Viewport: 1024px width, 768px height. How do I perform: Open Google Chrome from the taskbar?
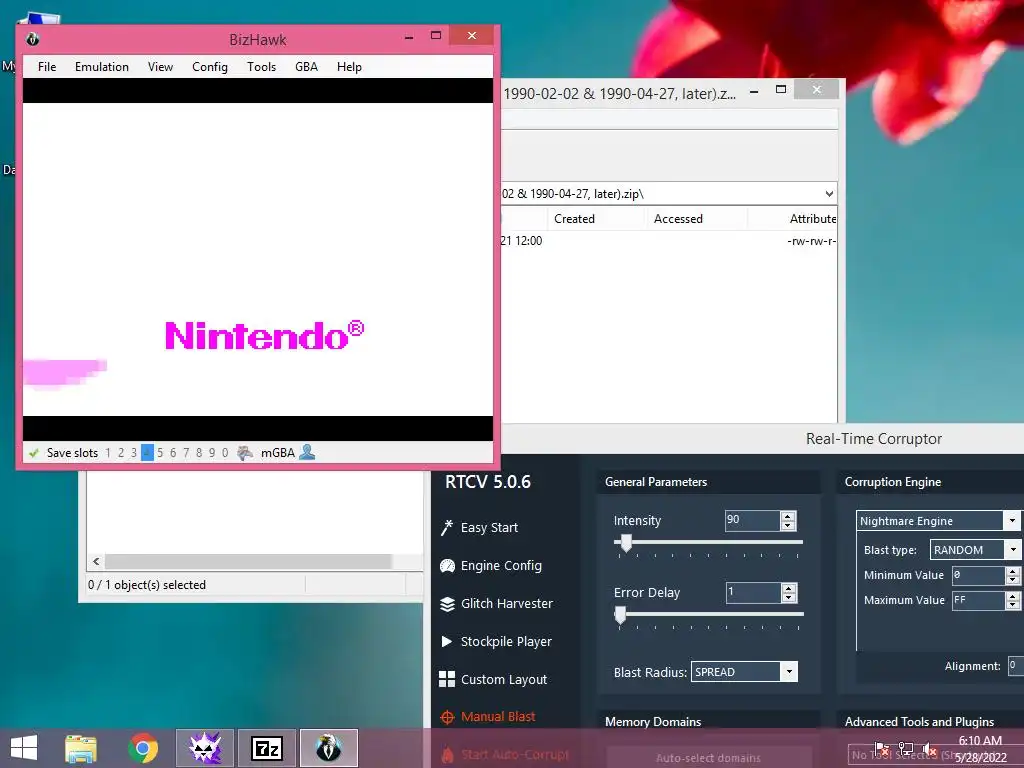tap(143, 748)
